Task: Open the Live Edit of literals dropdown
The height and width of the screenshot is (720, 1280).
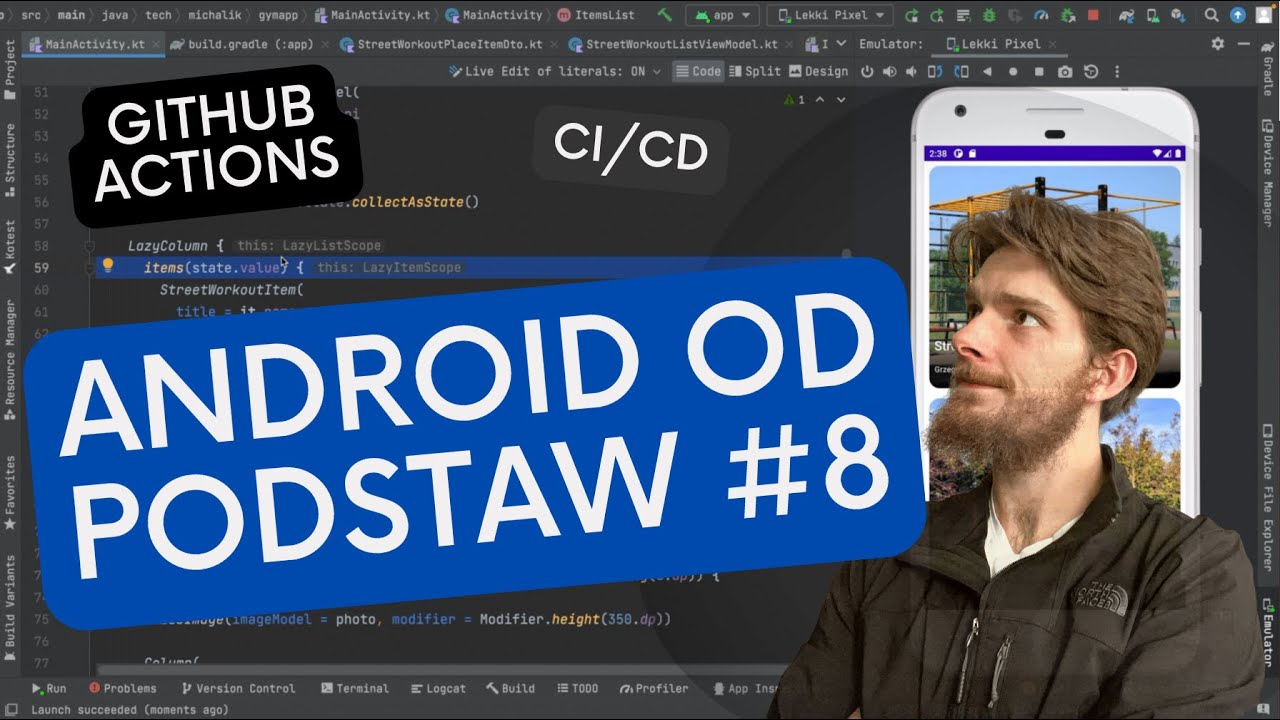Action: [555, 71]
